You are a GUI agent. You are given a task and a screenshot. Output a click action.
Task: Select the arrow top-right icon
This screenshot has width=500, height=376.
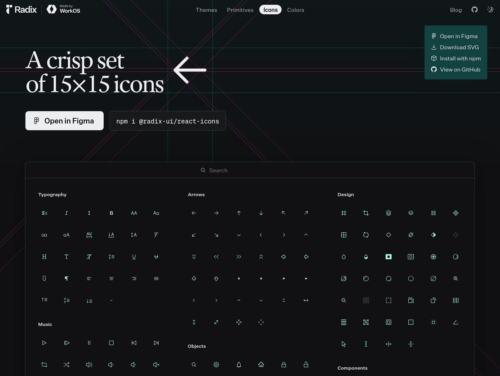(306, 213)
